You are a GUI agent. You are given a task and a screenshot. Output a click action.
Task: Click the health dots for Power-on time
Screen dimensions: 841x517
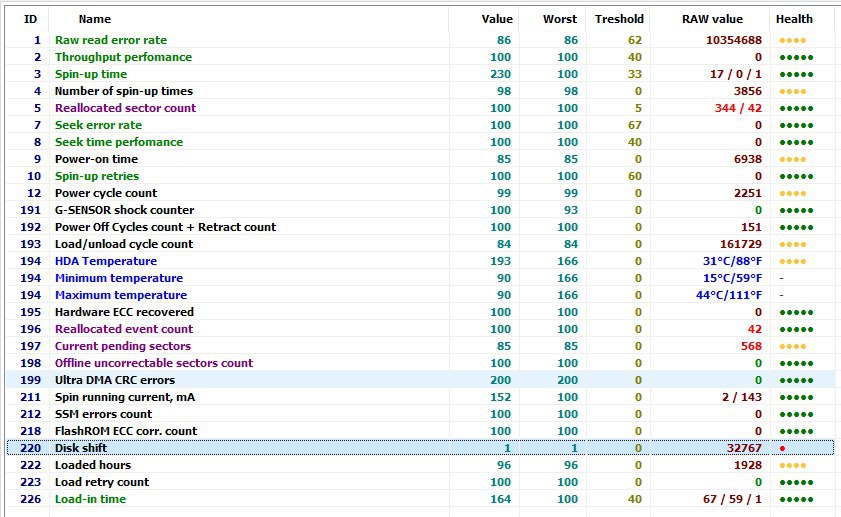pos(793,159)
